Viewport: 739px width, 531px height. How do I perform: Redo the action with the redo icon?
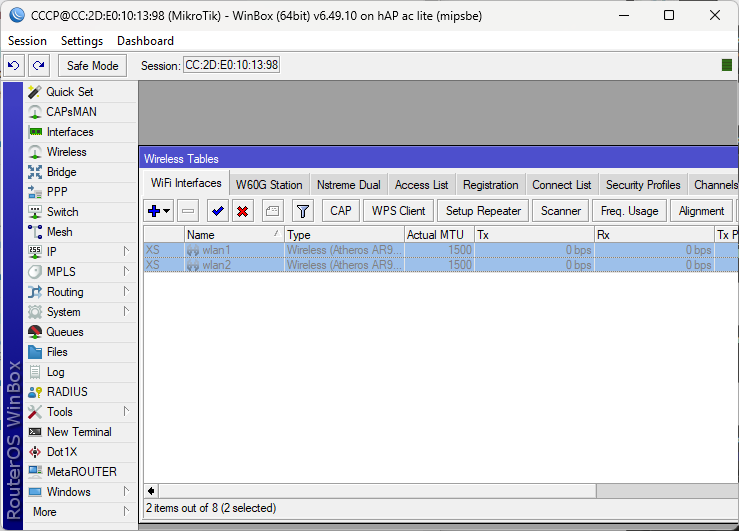pos(39,65)
